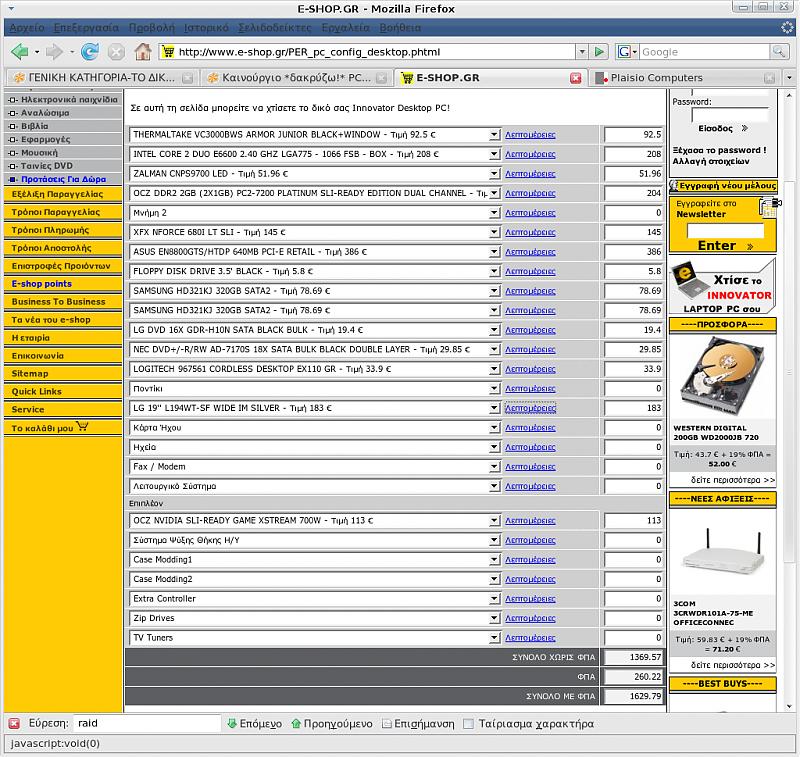
Task: Toggle the Ταίριασμα χαρακτήρα checkbox
Action: tap(468, 723)
